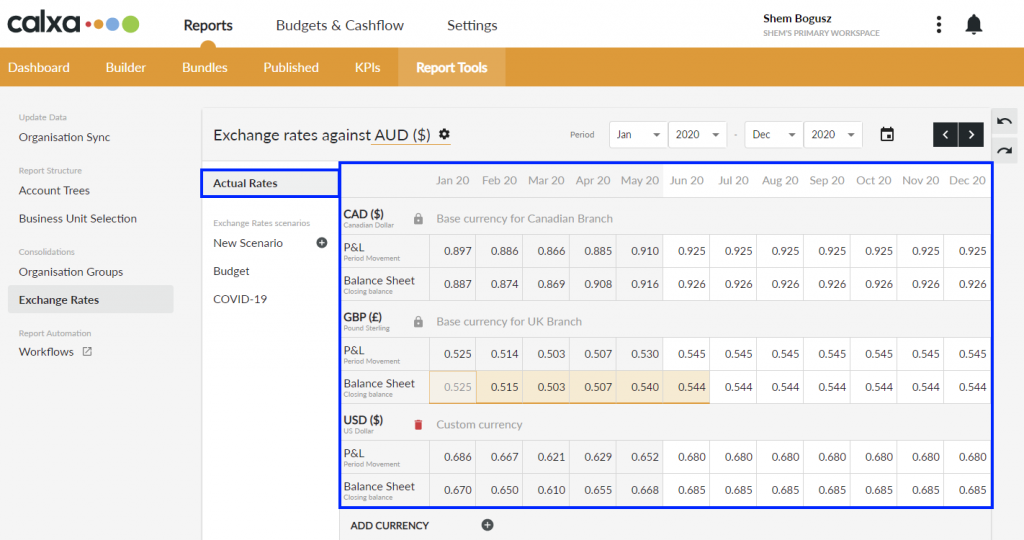Switch to the KPIs tab
The image size is (1024, 540).
pos(367,67)
